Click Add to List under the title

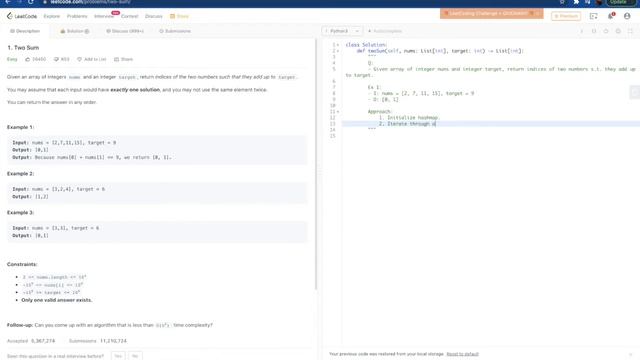click(92, 59)
